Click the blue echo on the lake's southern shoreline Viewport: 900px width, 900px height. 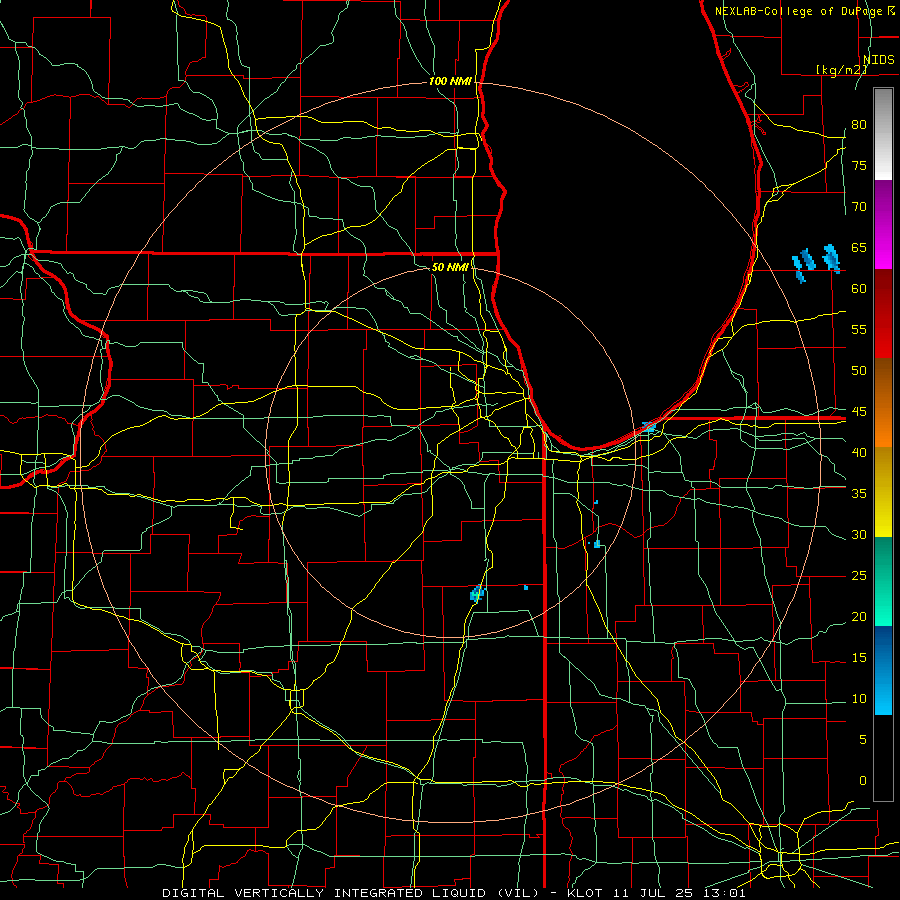(x=648, y=426)
